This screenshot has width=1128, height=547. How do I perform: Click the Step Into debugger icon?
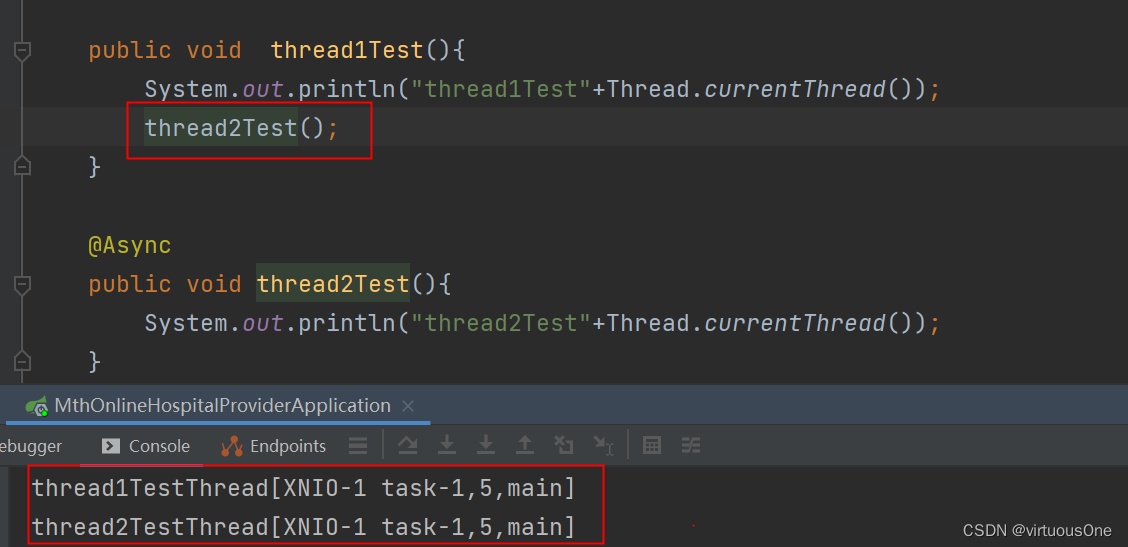pos(447,446)
